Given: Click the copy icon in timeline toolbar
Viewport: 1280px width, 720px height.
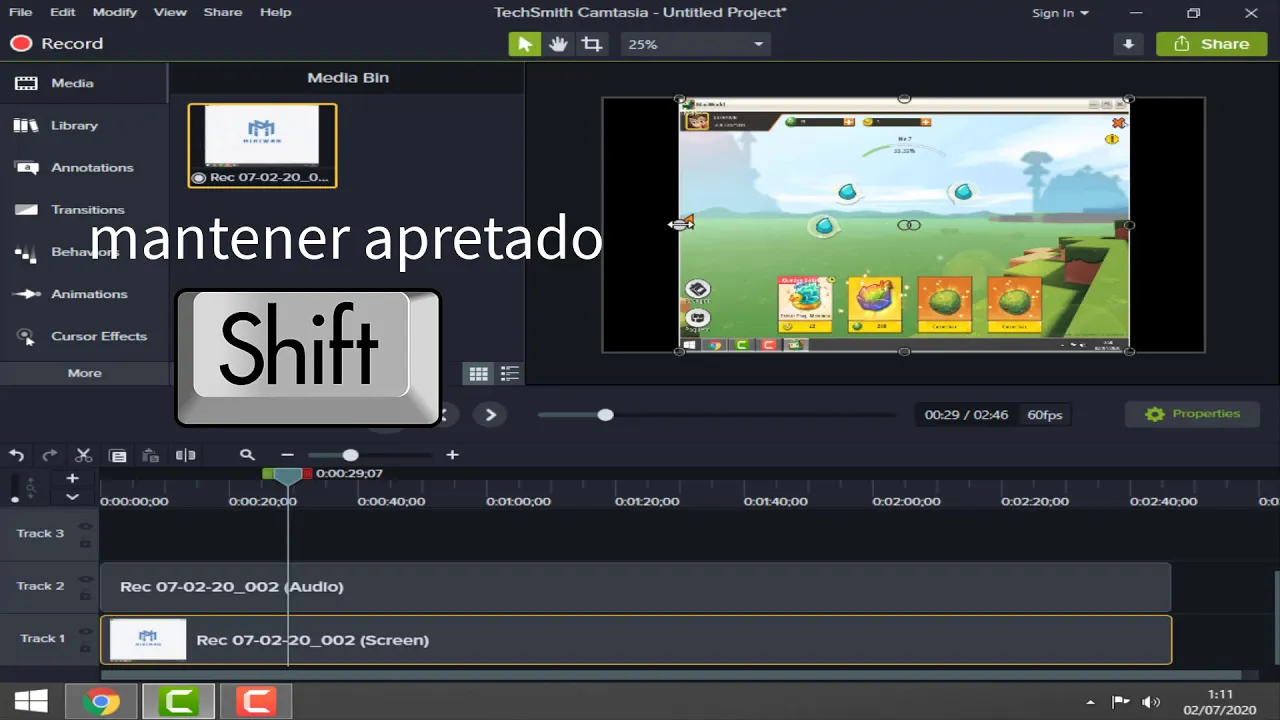Looking at the screenshot, I should pyautogui.click(x=118, y=455).
